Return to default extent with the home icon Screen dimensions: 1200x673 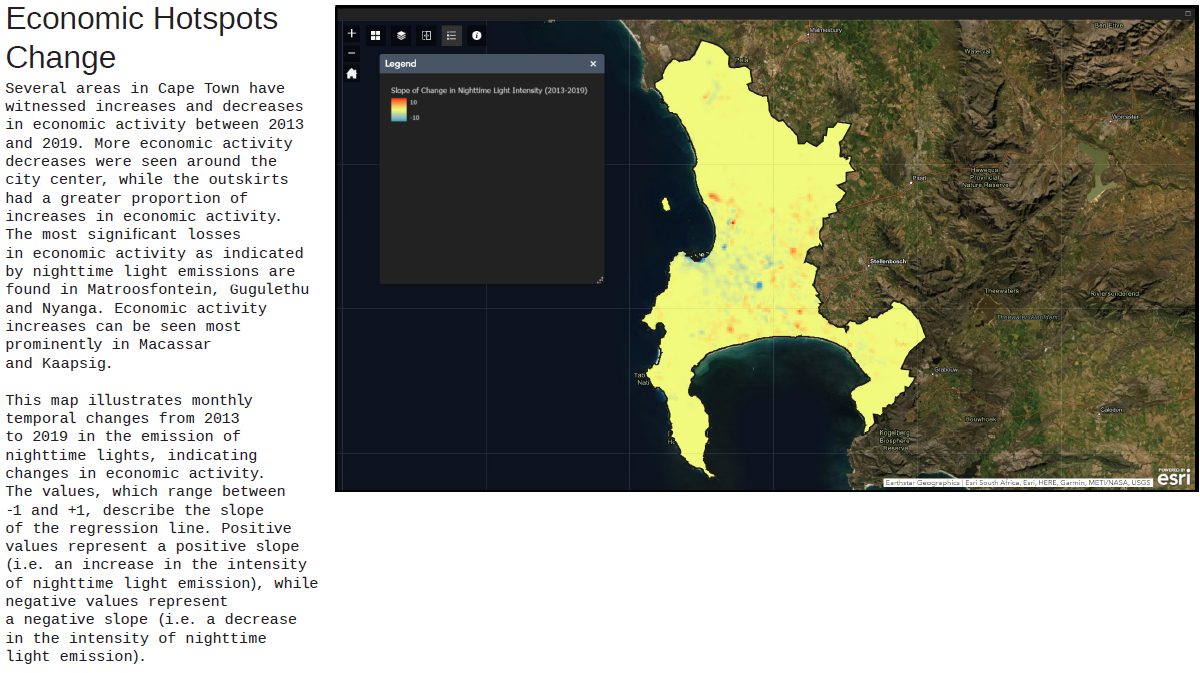point(351,73)
